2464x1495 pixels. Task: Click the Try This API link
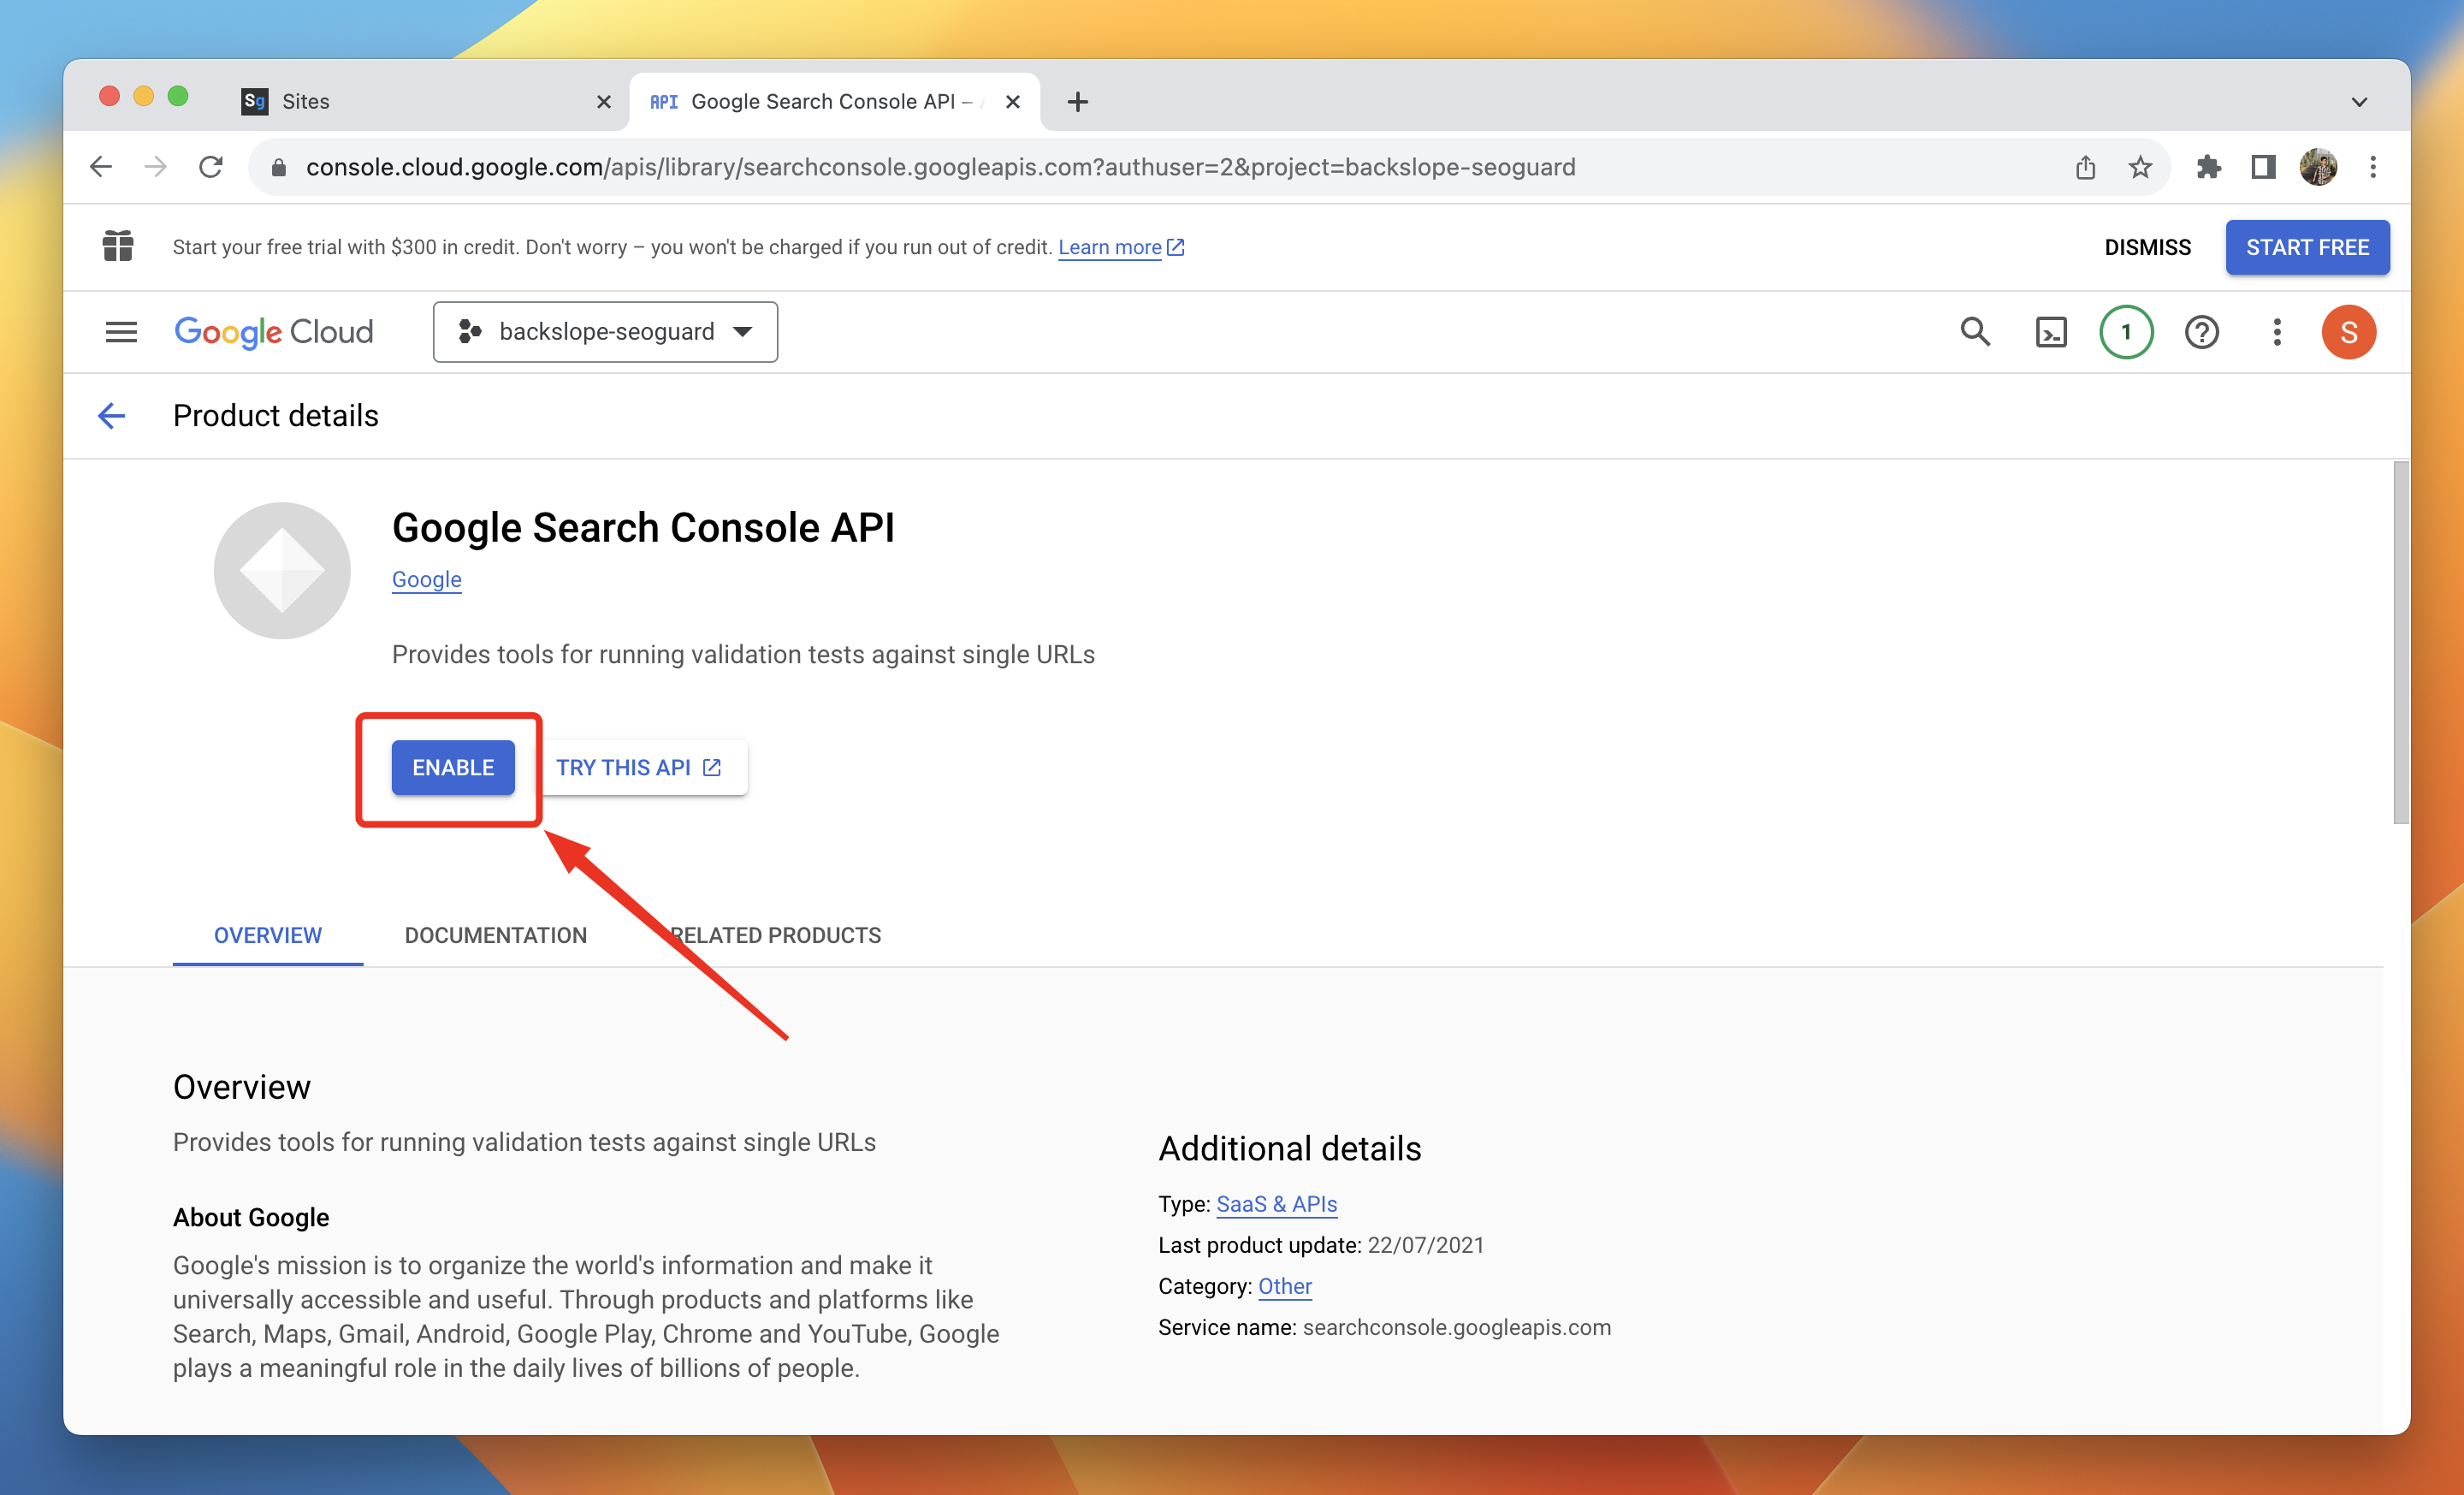tap(638, 767)
